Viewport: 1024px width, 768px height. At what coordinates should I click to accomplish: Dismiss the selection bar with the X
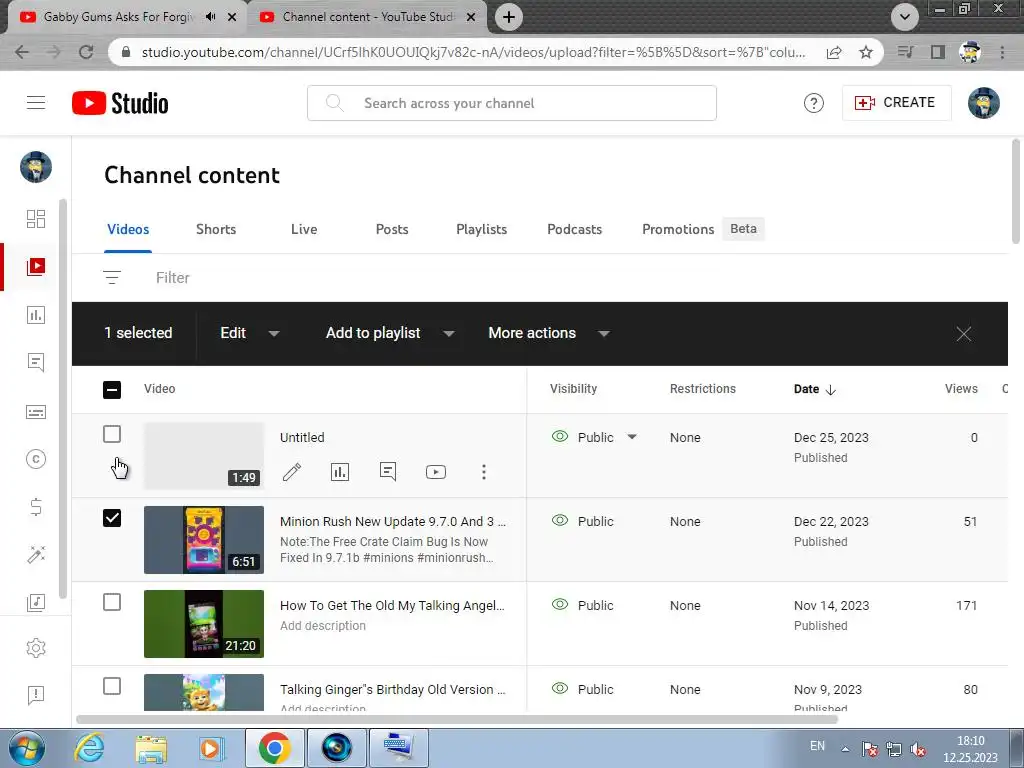[x=963, y=334]
